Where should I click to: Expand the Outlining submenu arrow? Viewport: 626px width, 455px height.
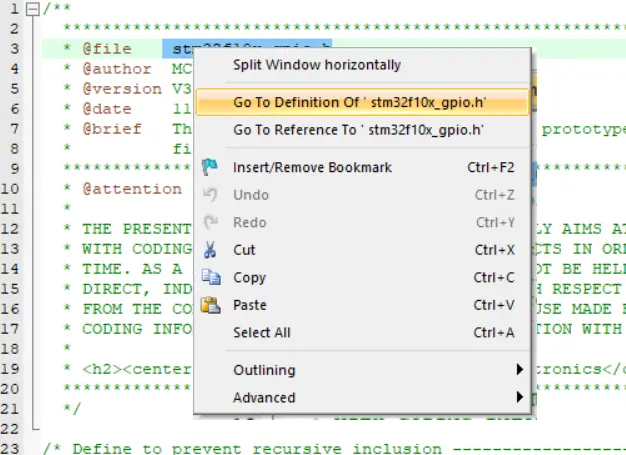coord(518,370)
